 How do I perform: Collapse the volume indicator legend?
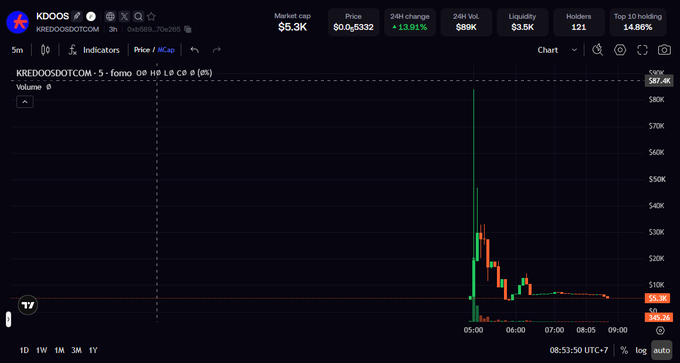pos(25,102)
